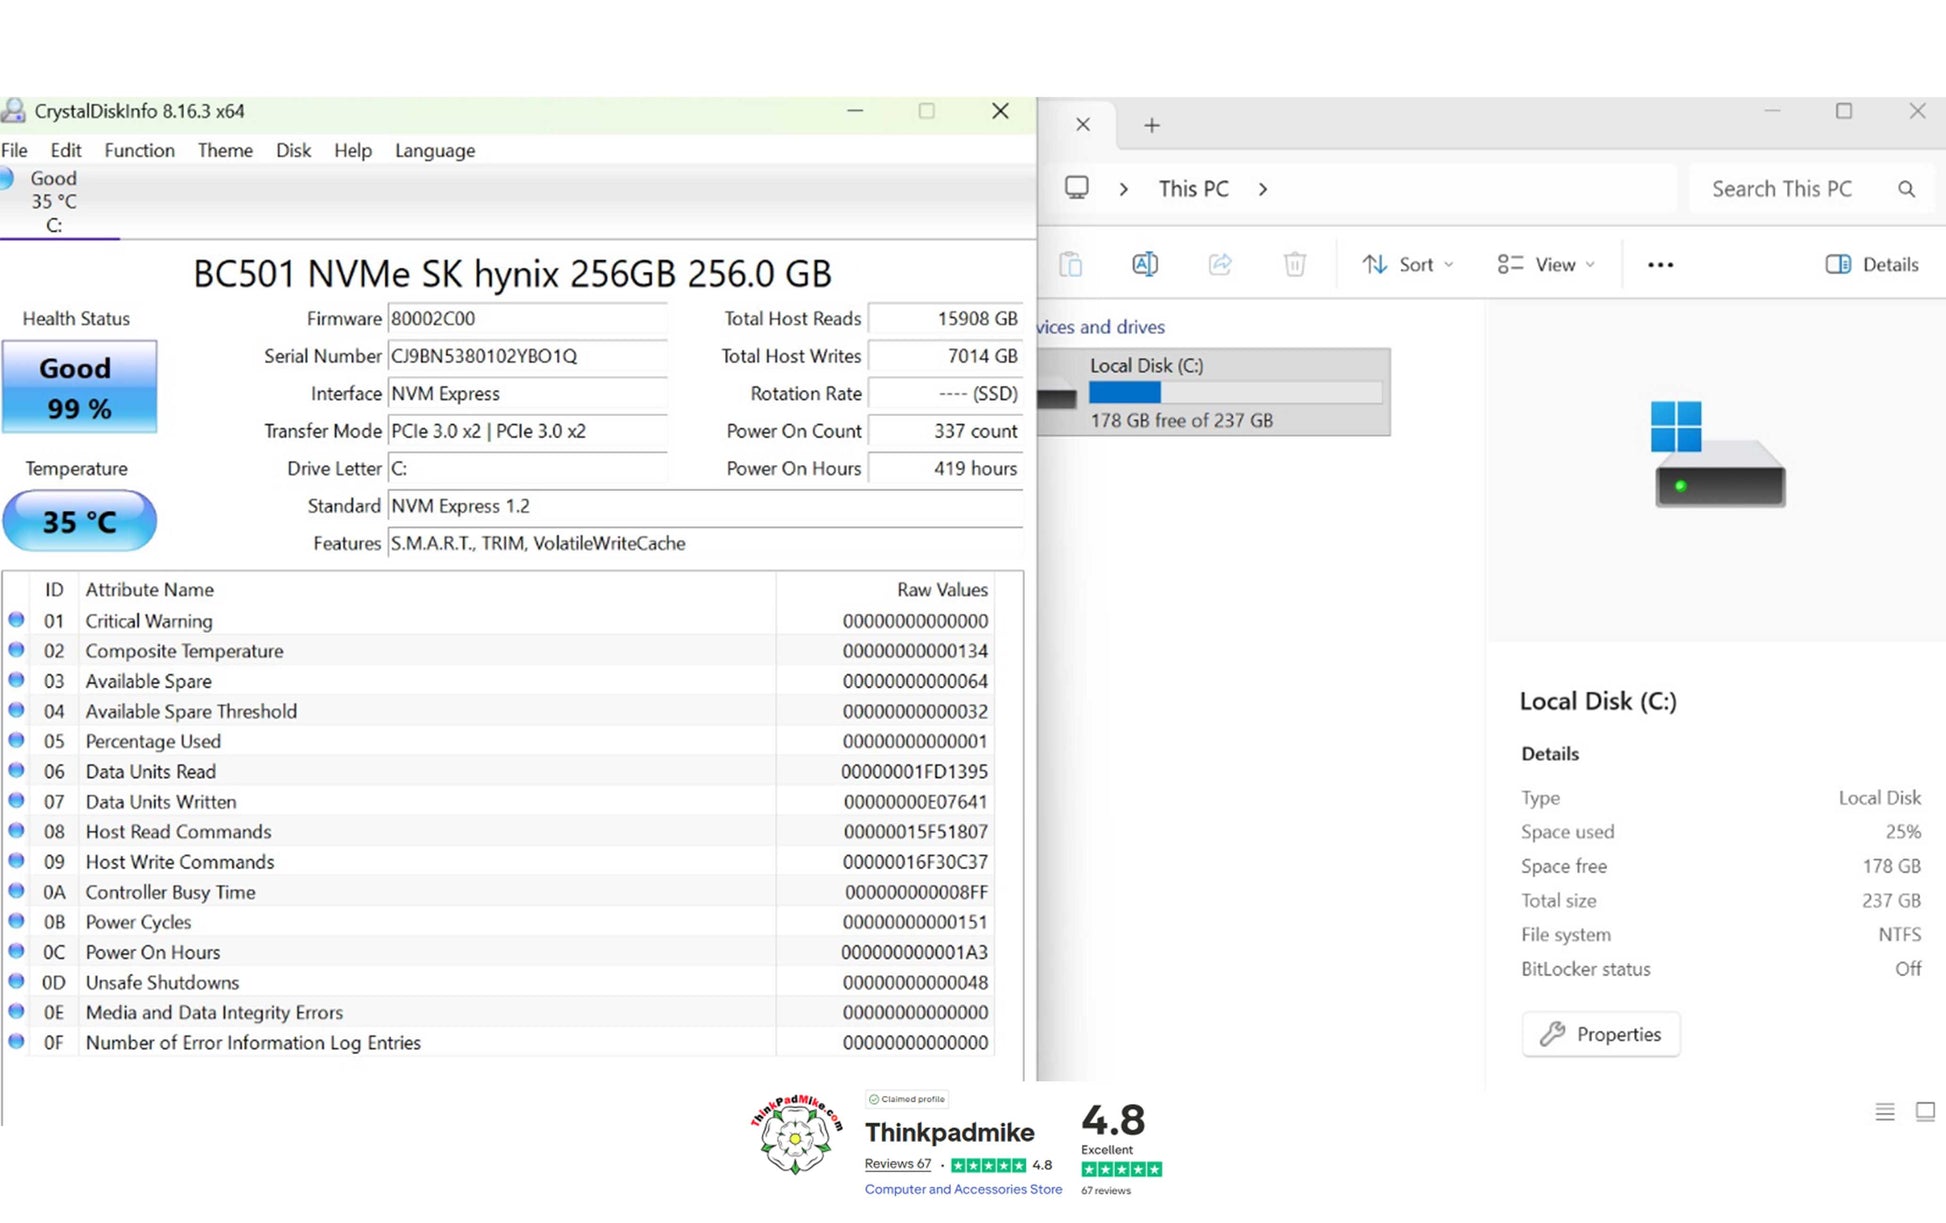Click the Delete trash icon

pos(1295,264)
